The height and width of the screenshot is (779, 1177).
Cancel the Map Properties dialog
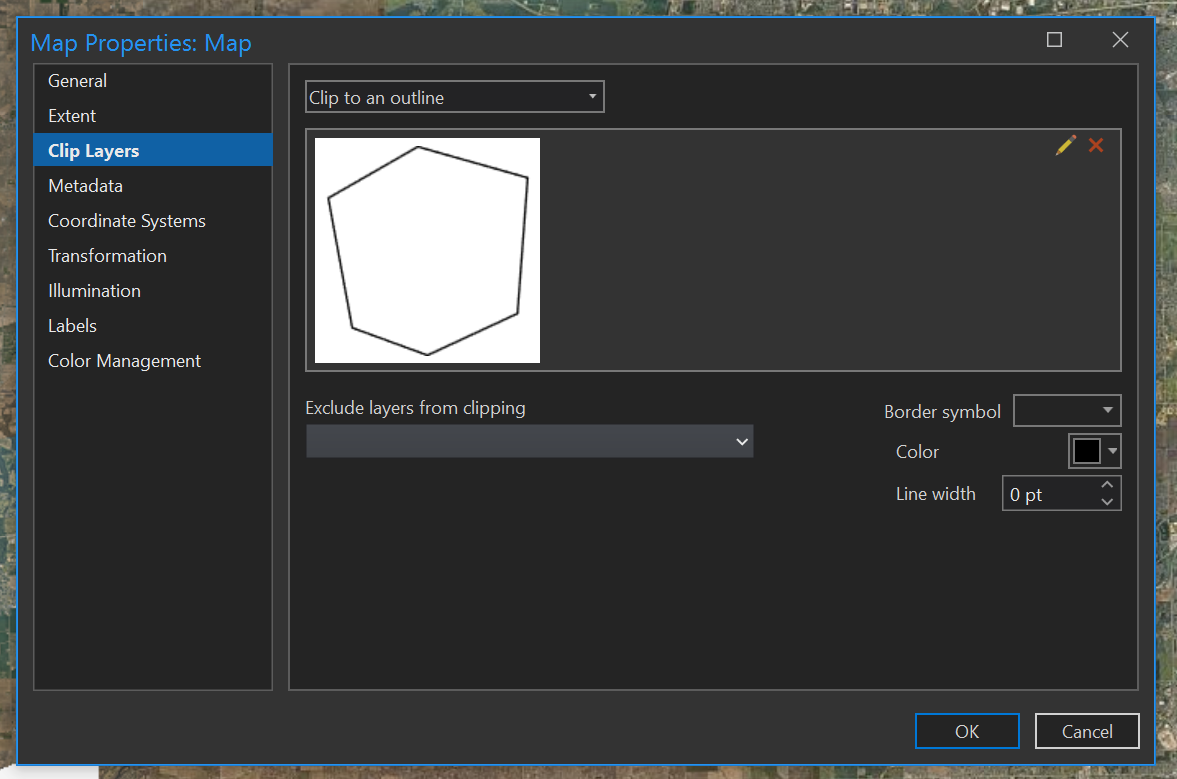pyautogui.click(x=1086, y=731)
